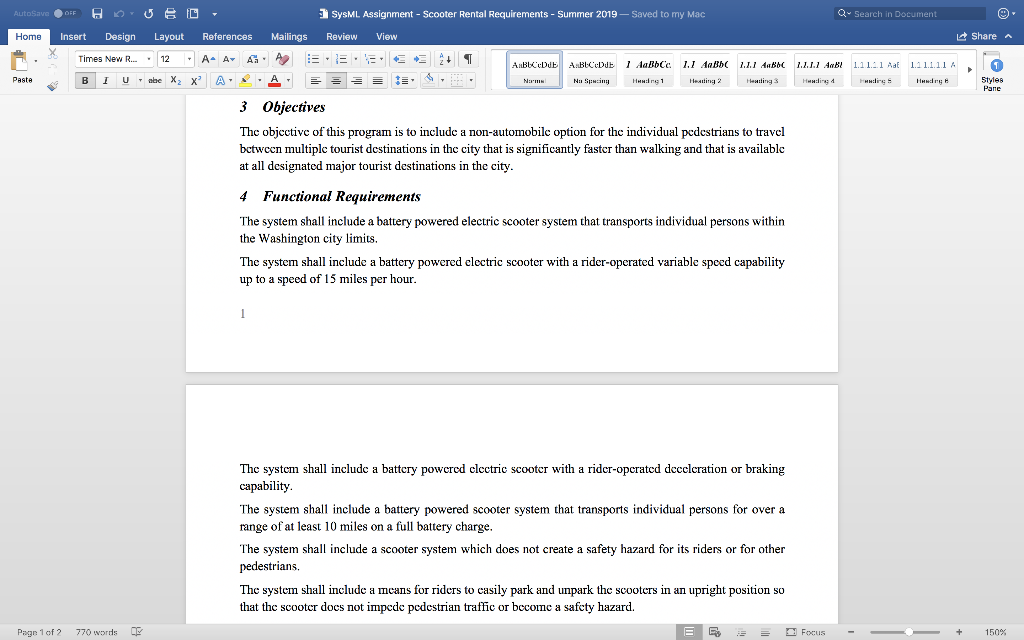Apply subscript formatting

pyautogui.click(x=175, y=80)
